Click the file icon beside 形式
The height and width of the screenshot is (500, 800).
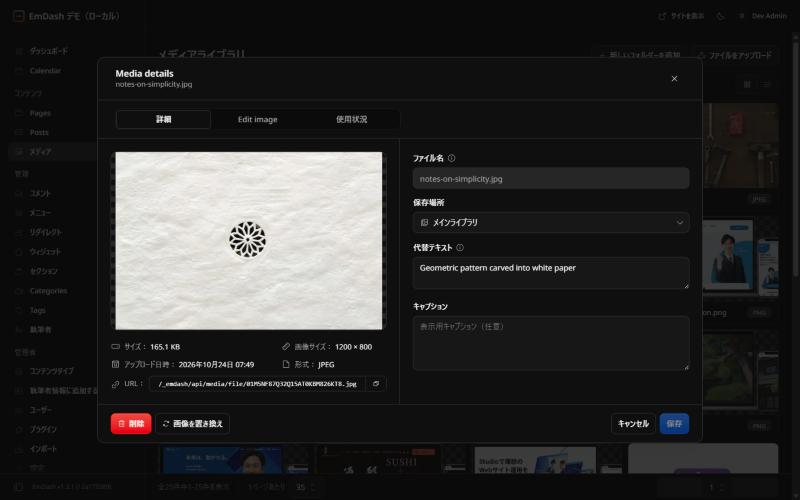pos(286,364)
